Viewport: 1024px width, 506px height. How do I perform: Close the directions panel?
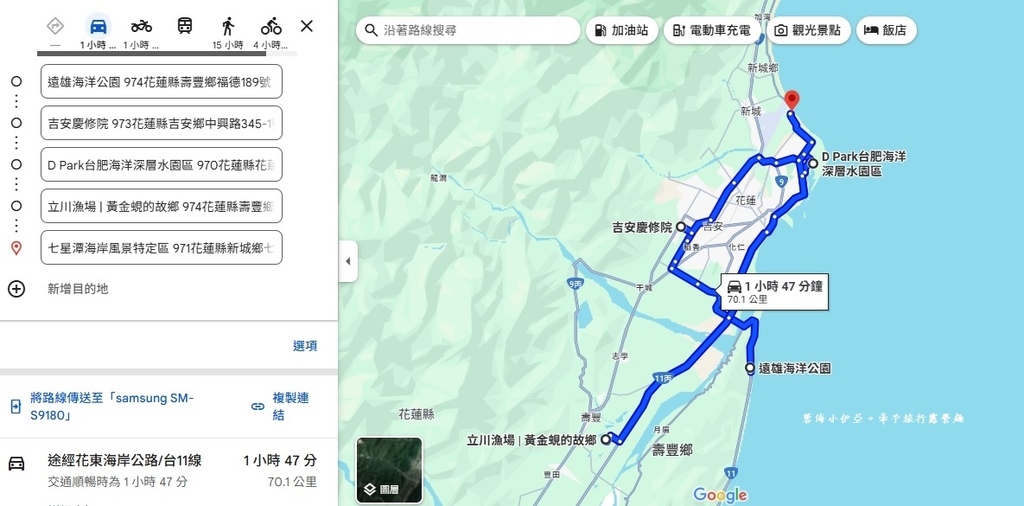click(307, 26)
